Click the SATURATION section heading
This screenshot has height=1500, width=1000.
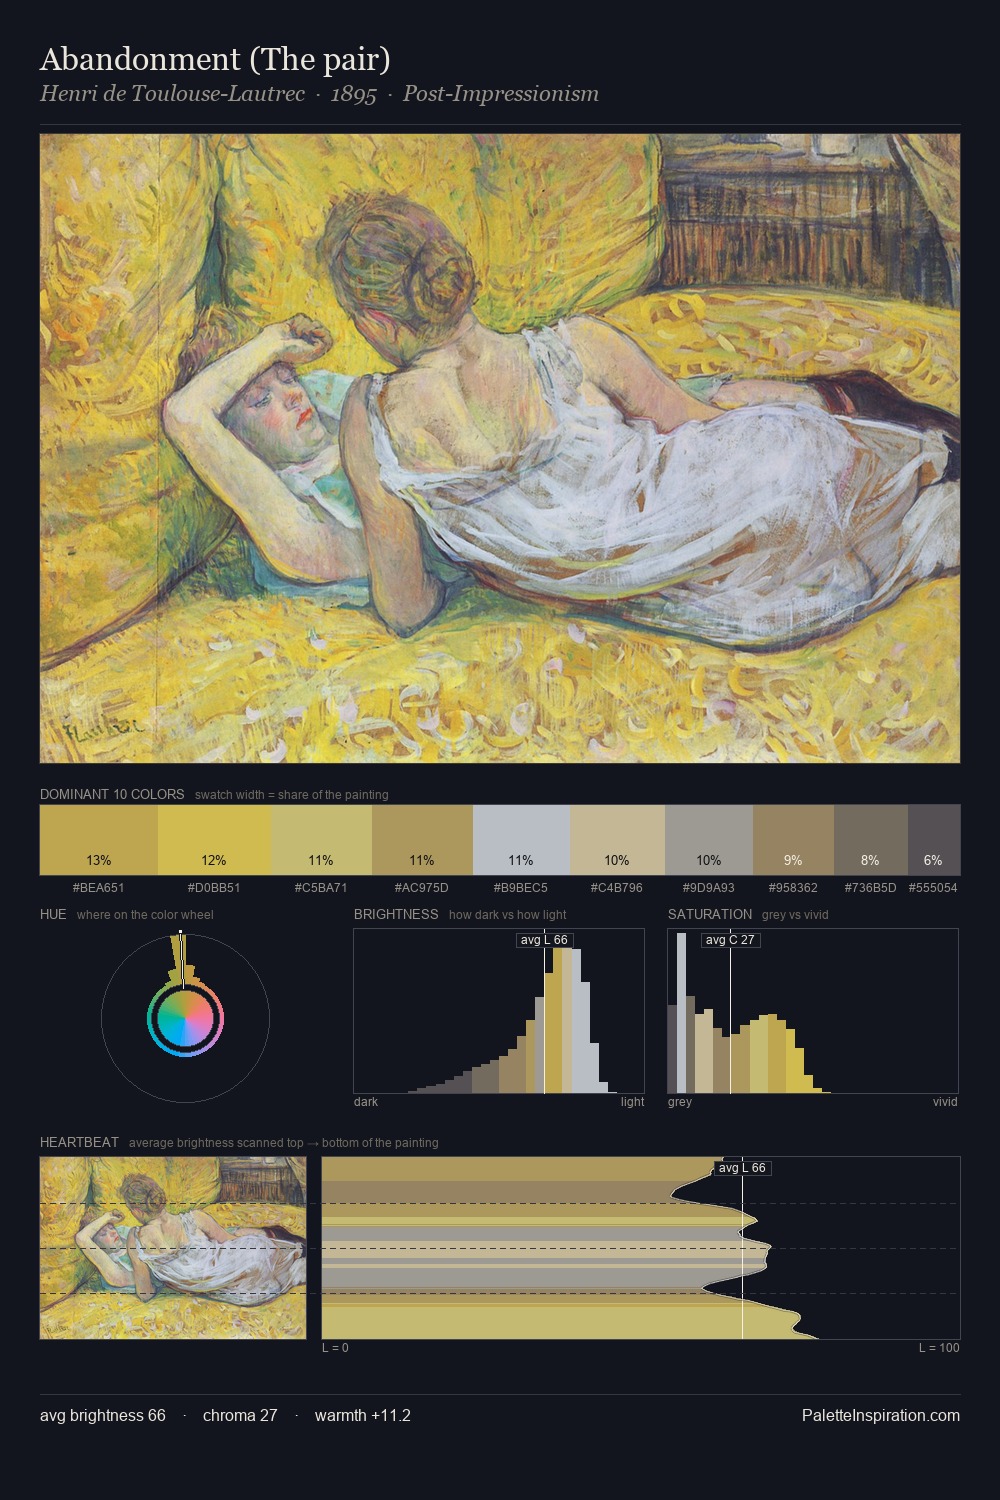click(x=710, y=914)
